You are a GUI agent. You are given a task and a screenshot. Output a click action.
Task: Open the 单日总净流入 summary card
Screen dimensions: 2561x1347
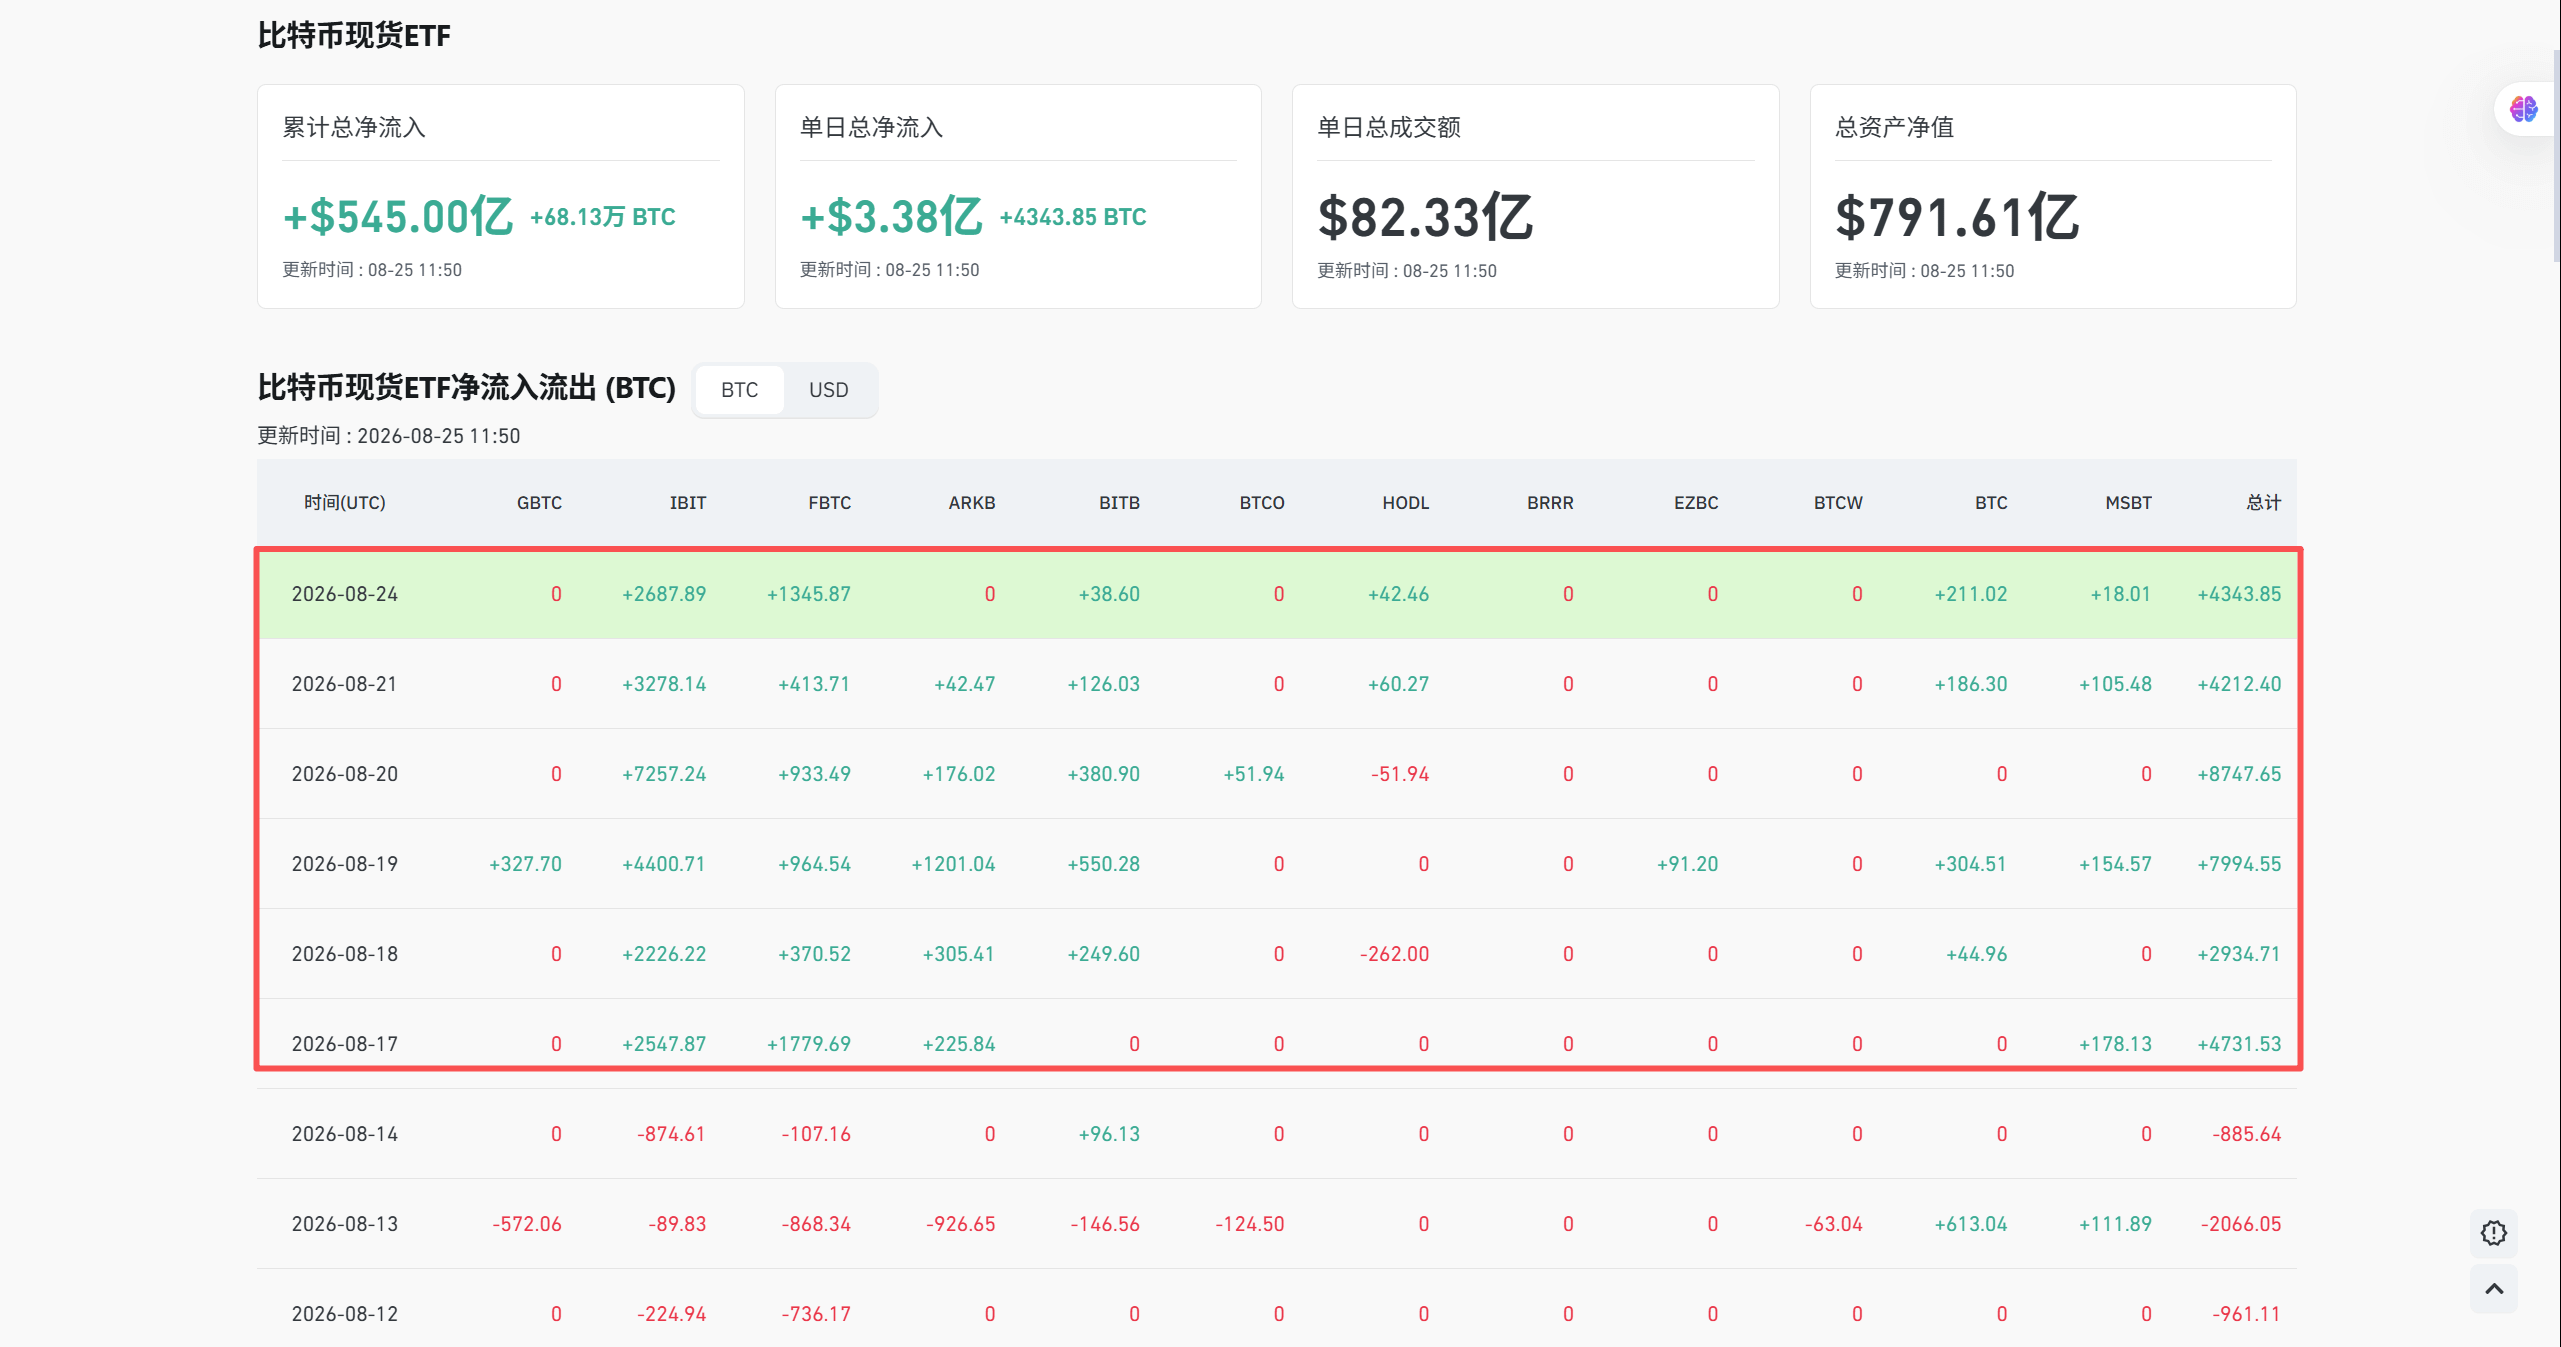click(x=1018, y=197)
